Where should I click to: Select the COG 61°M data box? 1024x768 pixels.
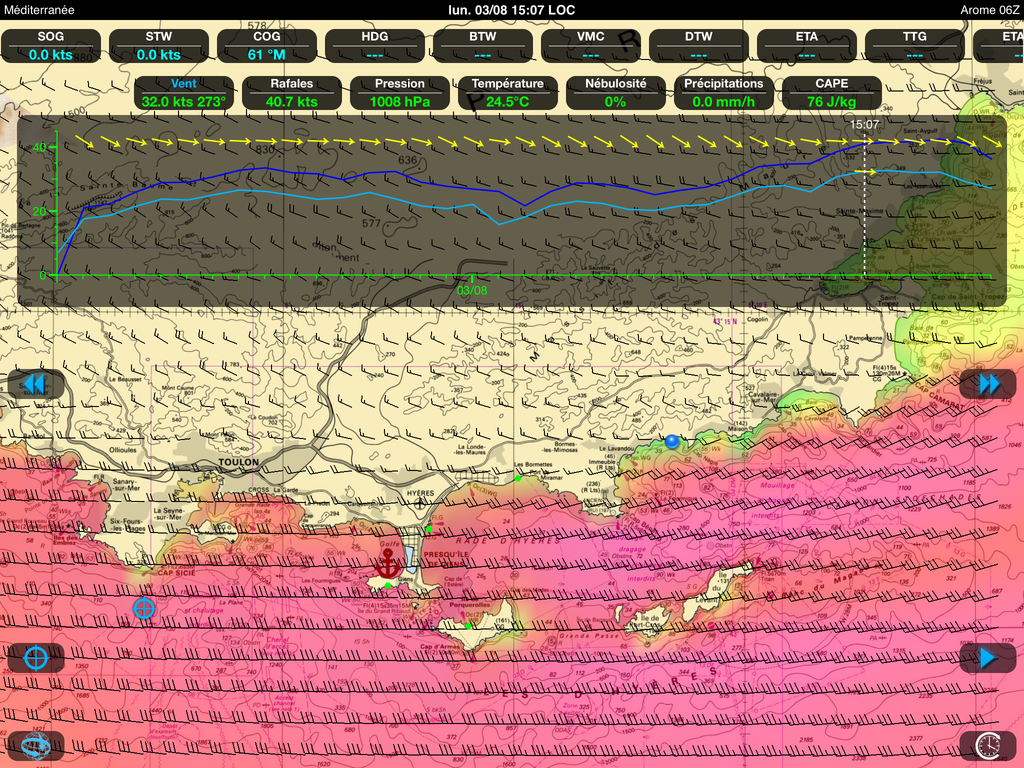pos(266,46)
